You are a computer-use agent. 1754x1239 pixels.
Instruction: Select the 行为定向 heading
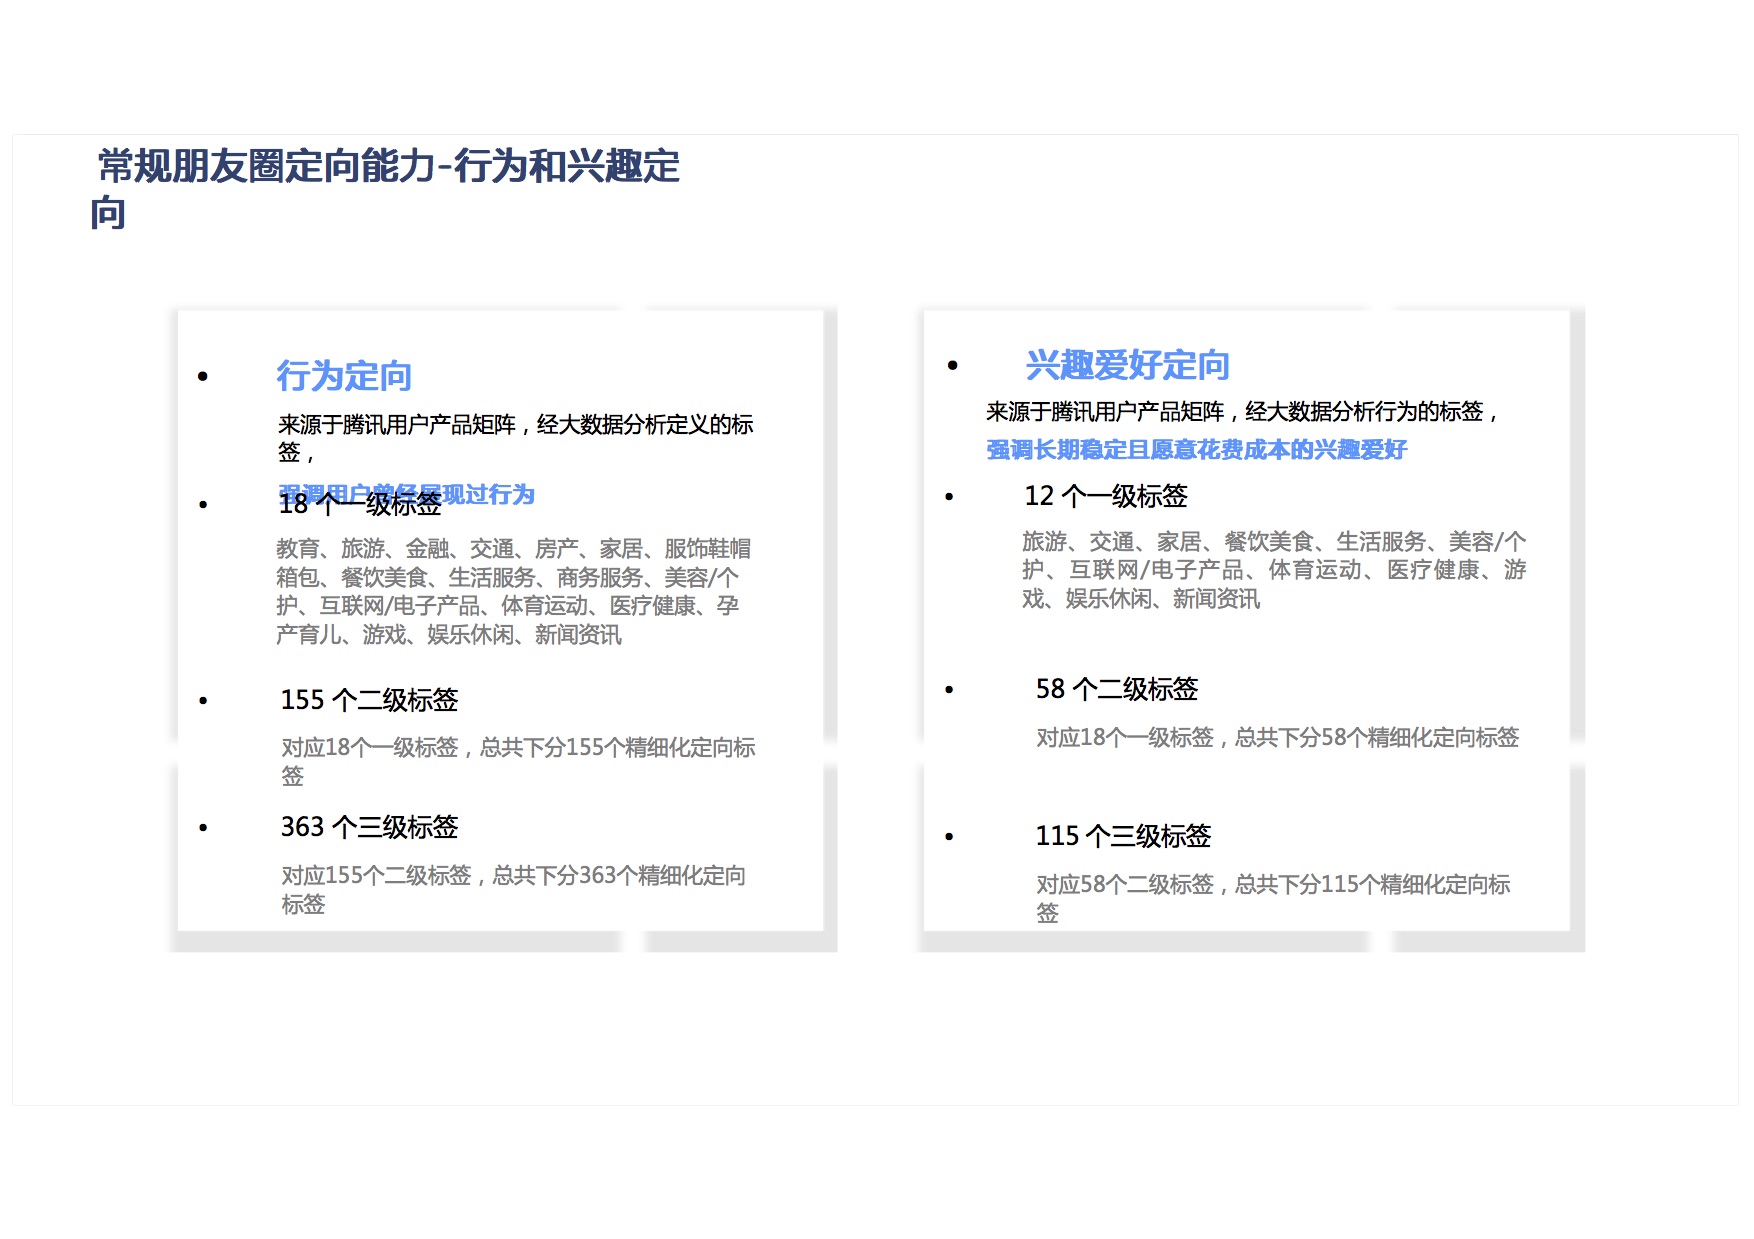[x=344, y=377]
